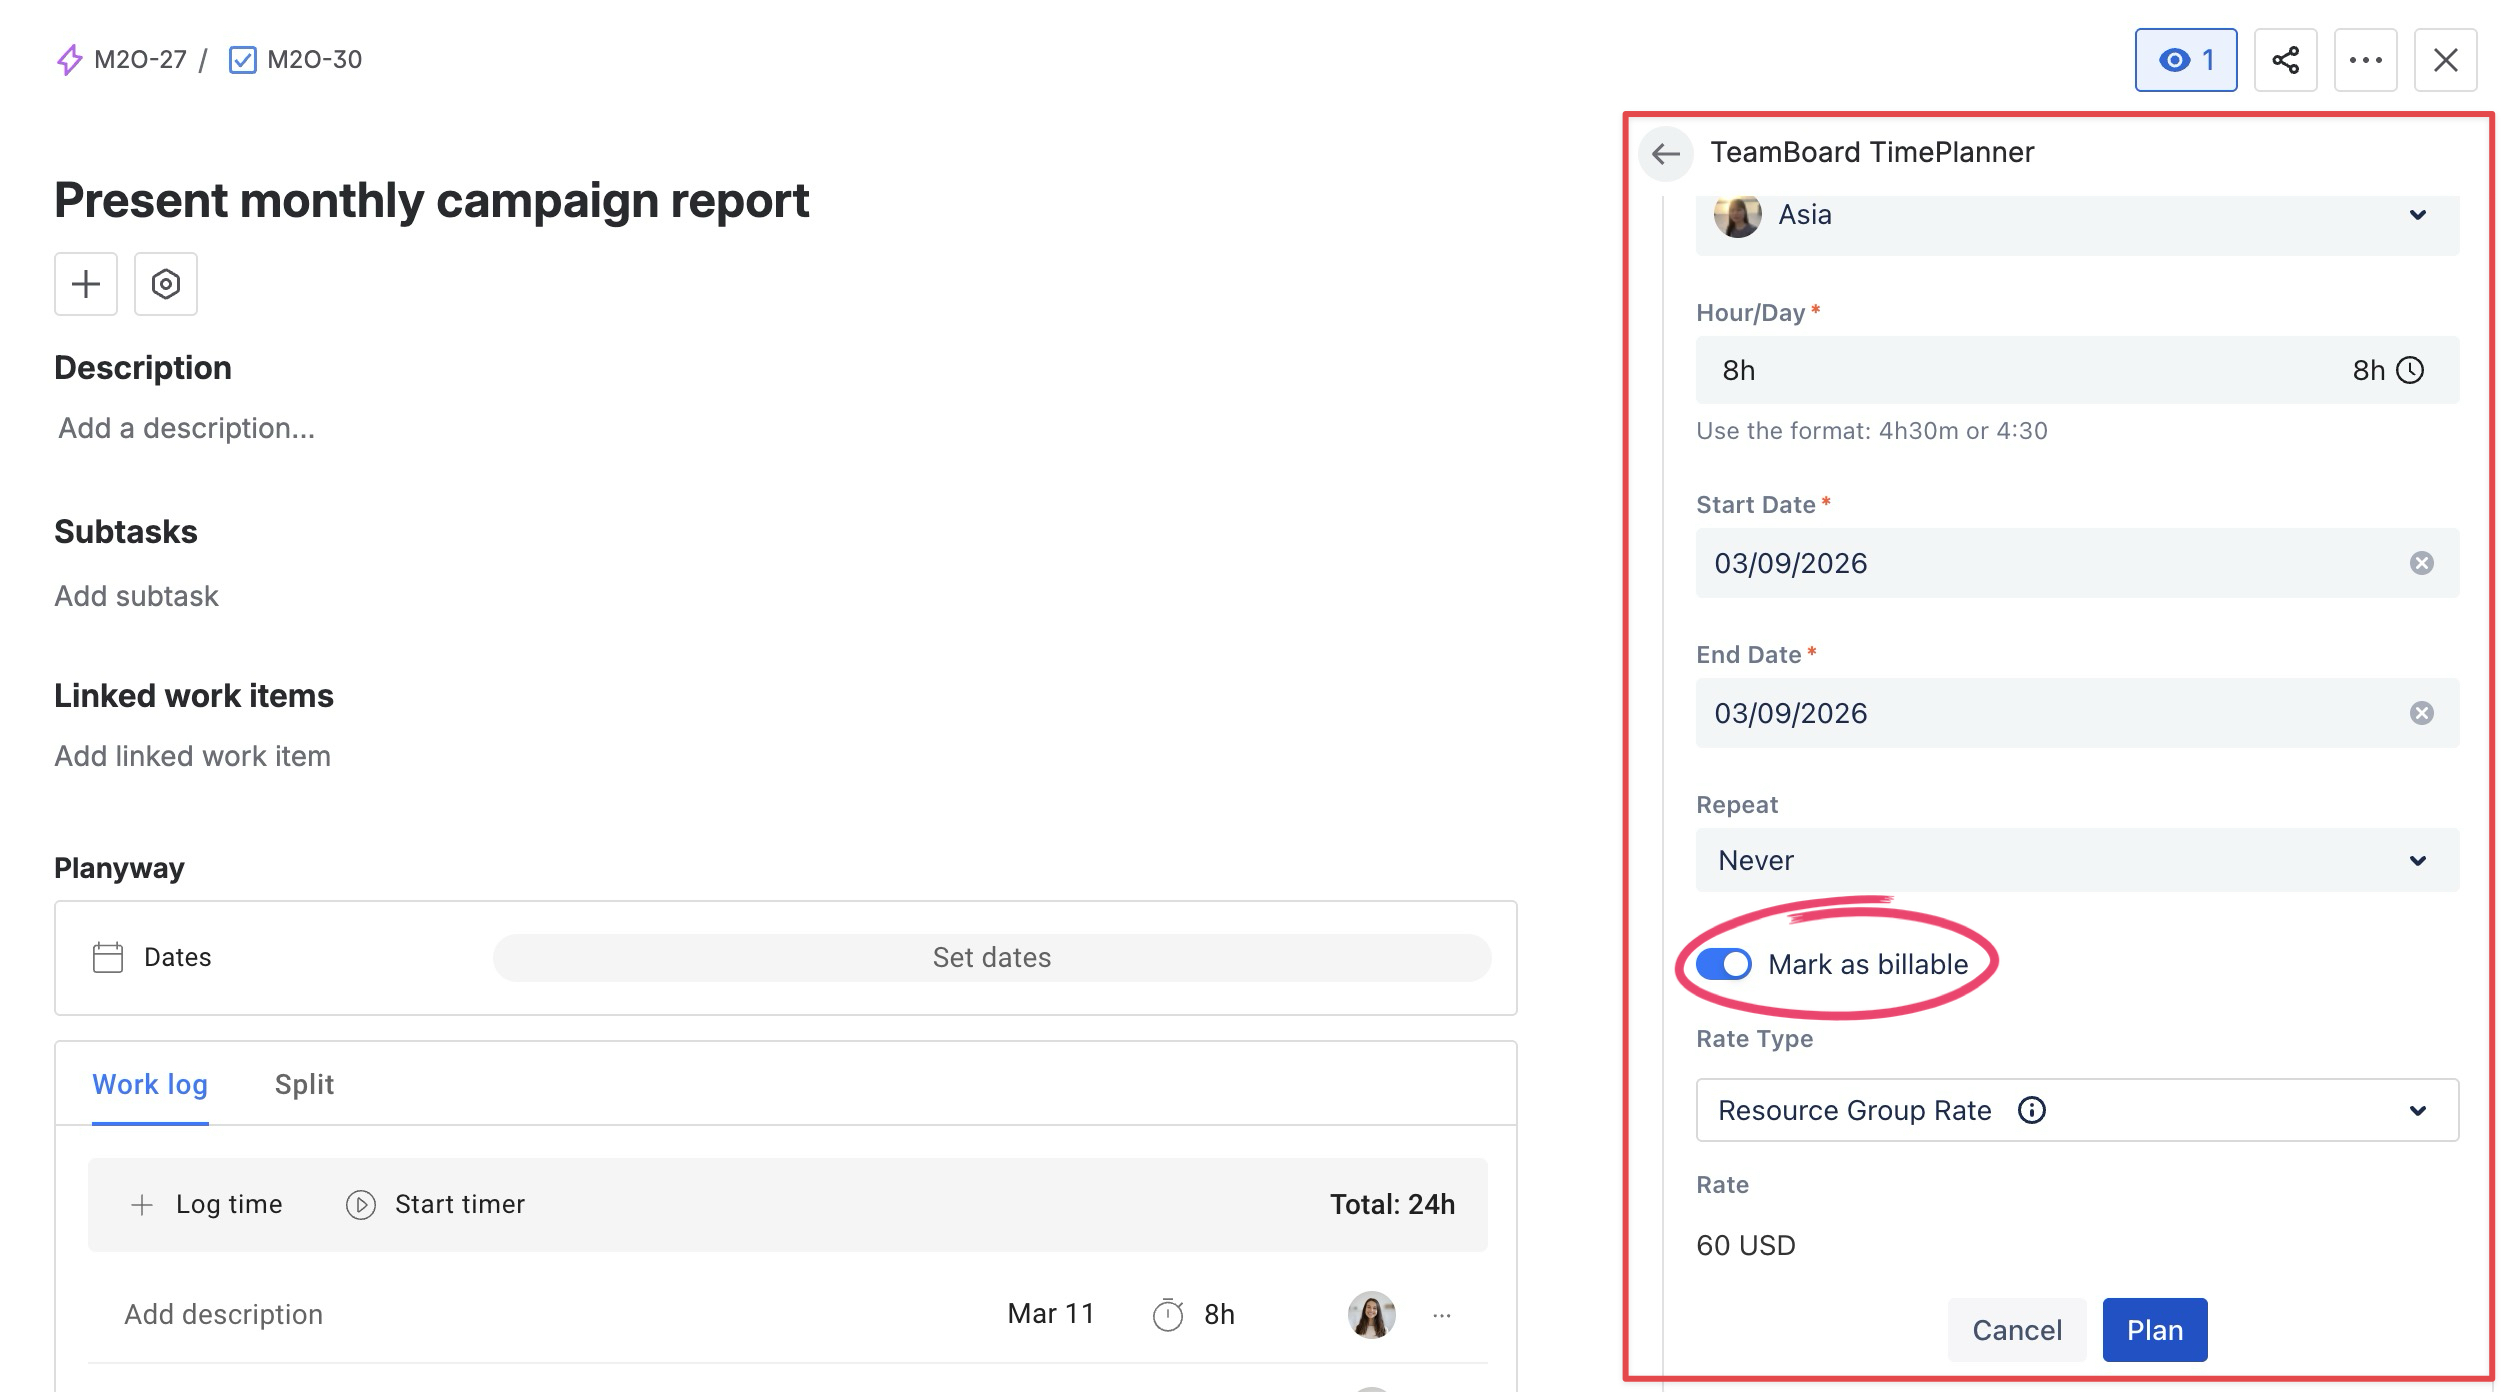Image resolution: width=2508 pixels, height=1392 pixels.
Task: Click the Cancel button in the planner
Action: pyautogui.click(x=2016, y=1329)
